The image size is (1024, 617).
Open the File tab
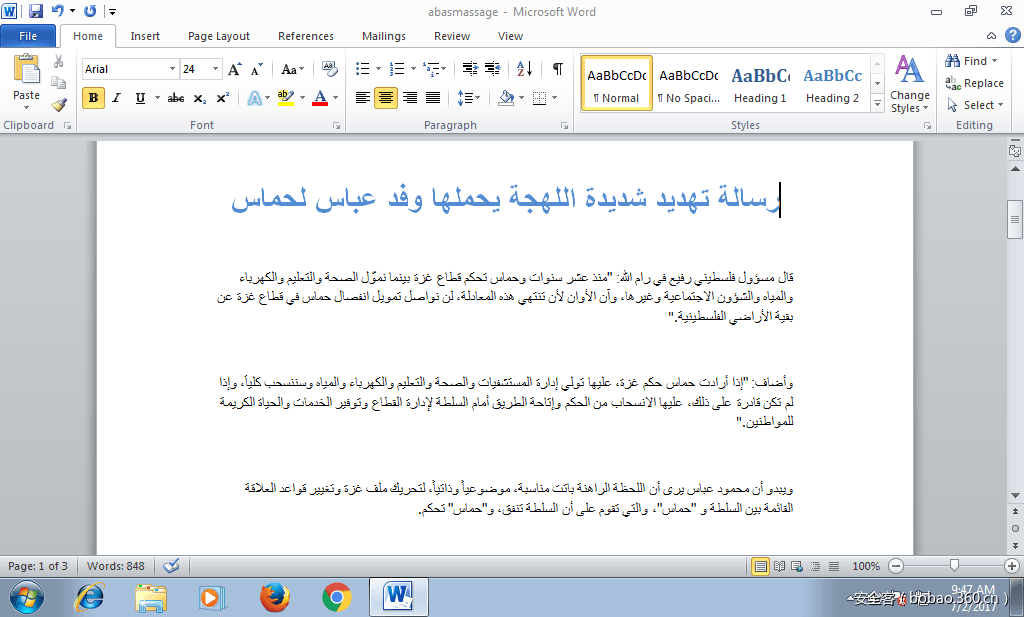pos(28,34)
